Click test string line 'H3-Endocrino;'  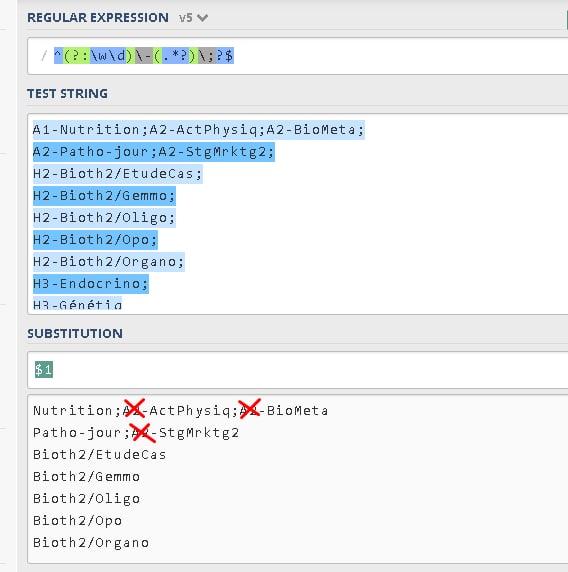click(x=91, y=284)
